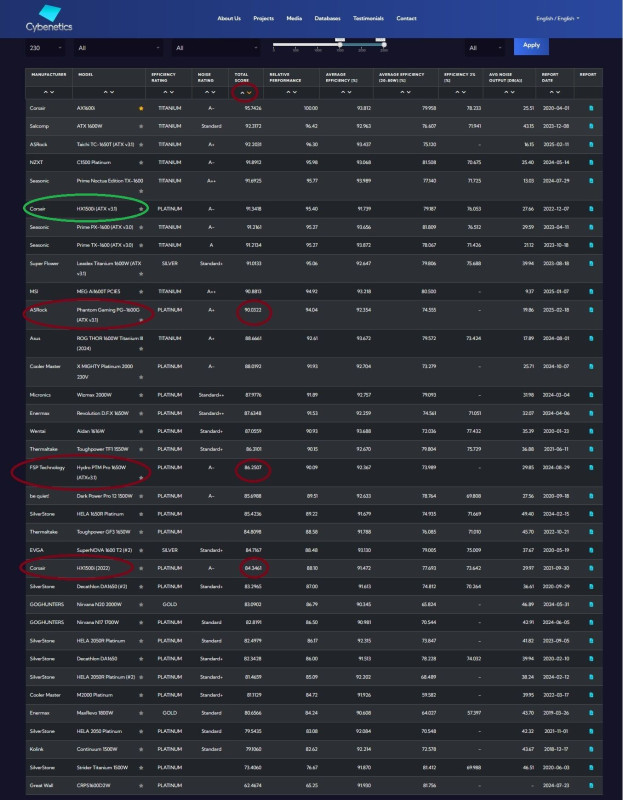Toggle favorite star for MSI MEG Ai1600T PCIE5
This screenshot has width=623, height=800.
tap(141, 291)
